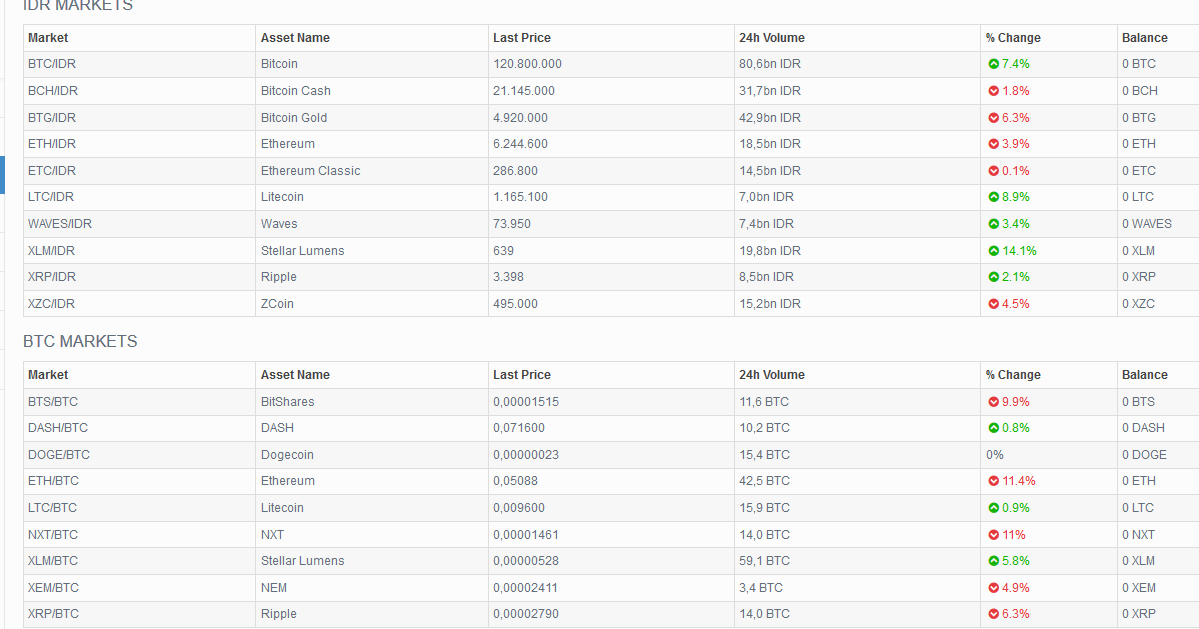Click % Change header in BTC markets table
The image size is (1199, 629).
[x=1012, y=375]
